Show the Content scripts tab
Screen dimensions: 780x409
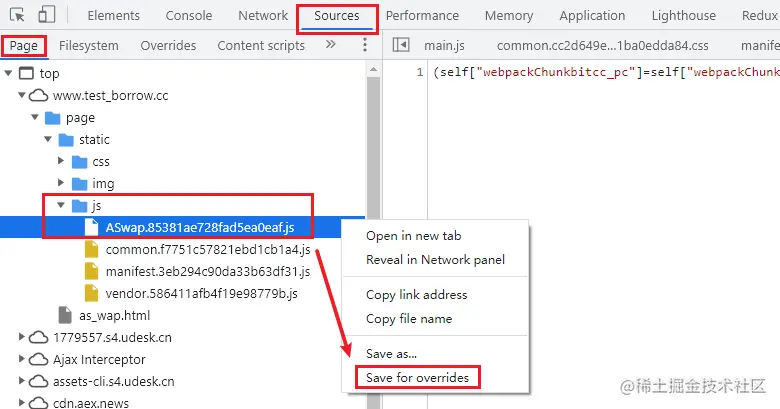click(261, 46)
